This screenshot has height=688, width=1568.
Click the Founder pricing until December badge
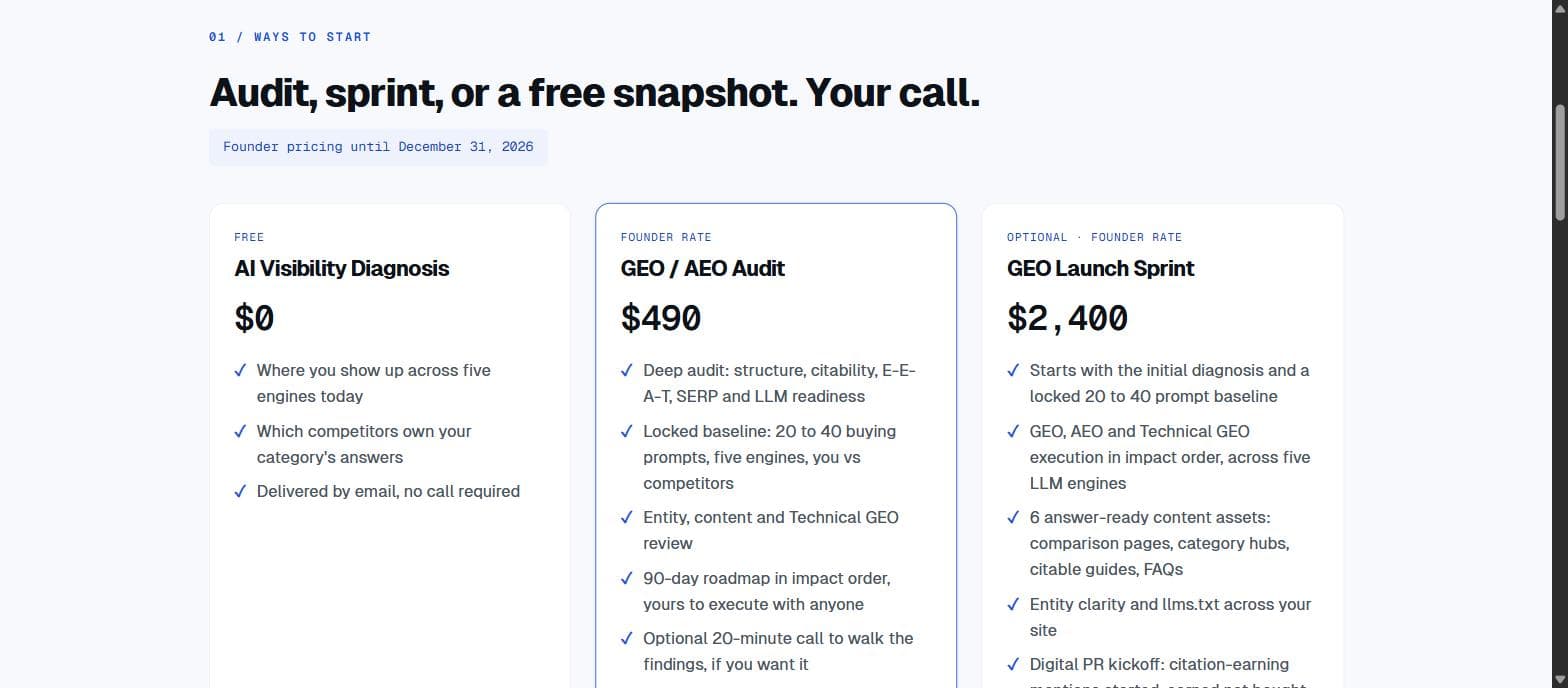(x=378, y=147)
